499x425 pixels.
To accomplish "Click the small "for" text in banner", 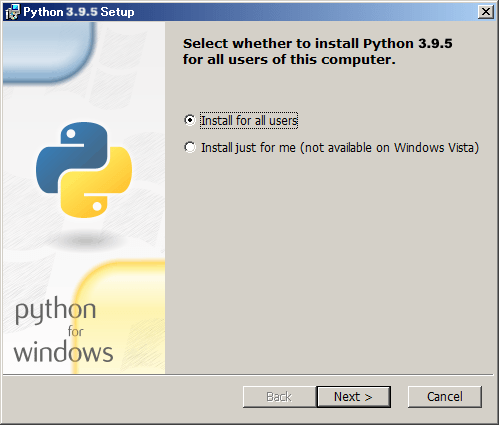I will (76, 332).
